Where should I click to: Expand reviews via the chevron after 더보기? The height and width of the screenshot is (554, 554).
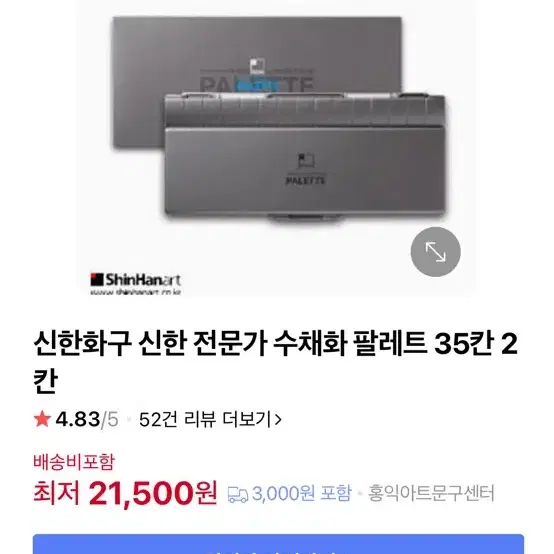tap(278, 420)
